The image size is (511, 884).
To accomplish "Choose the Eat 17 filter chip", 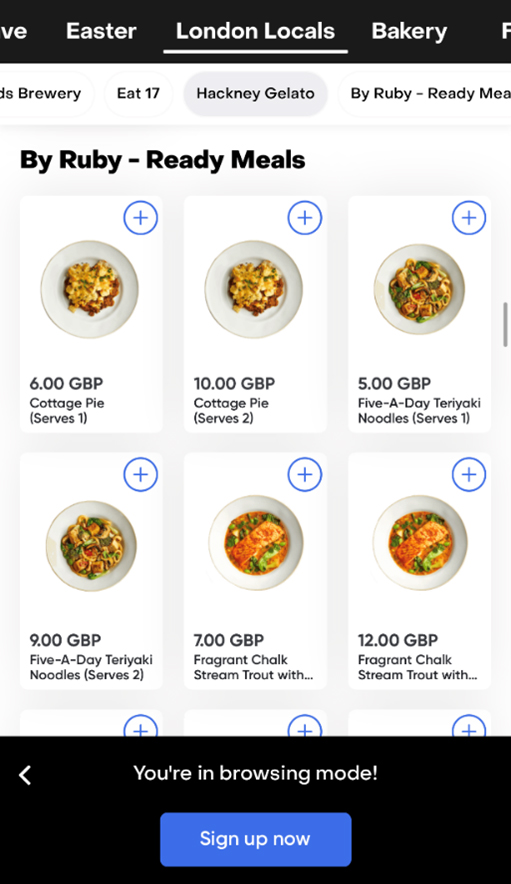I will (138, 94).
